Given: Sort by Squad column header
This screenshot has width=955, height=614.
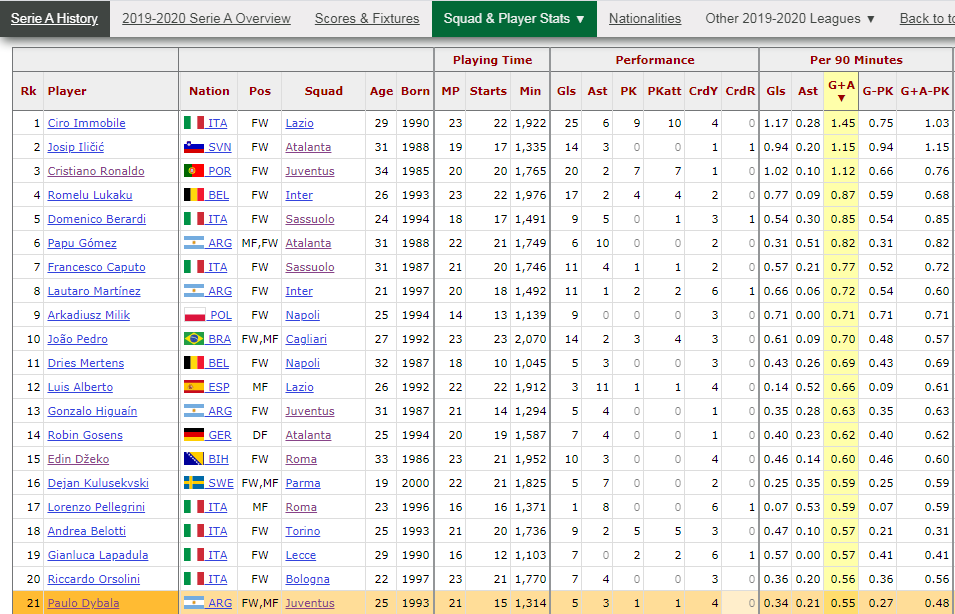Looking at the screenshot, I should [323, 91].
